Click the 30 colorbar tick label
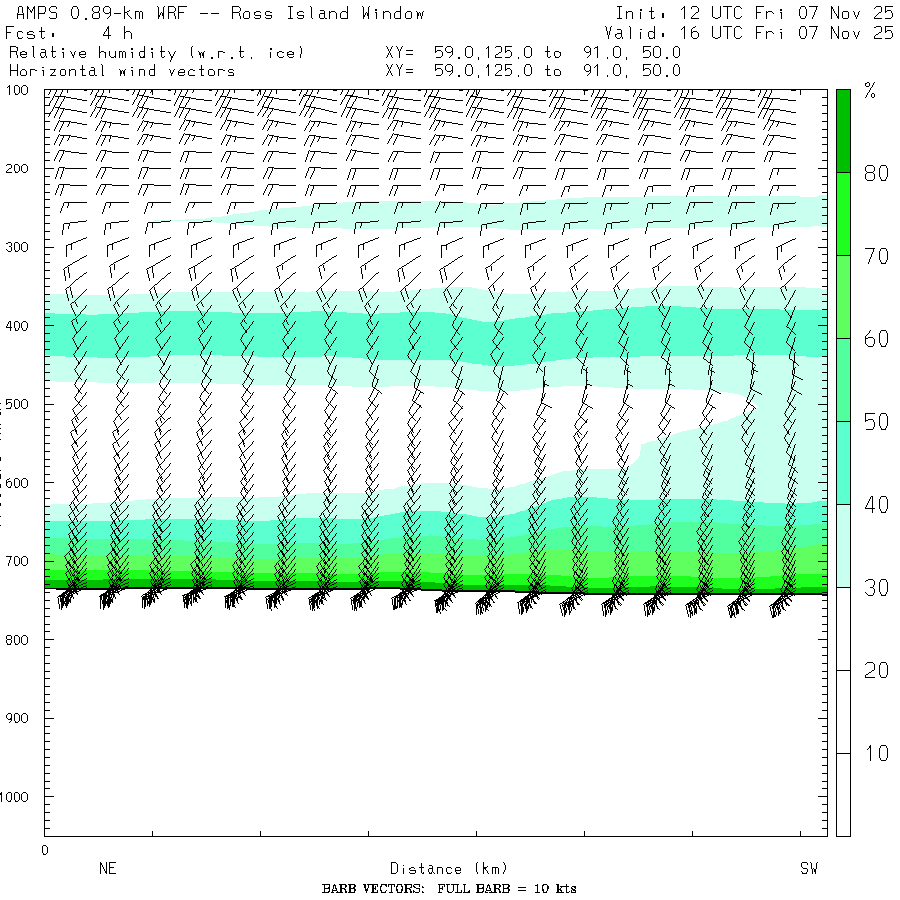The image size is (900, 900). 876,588
